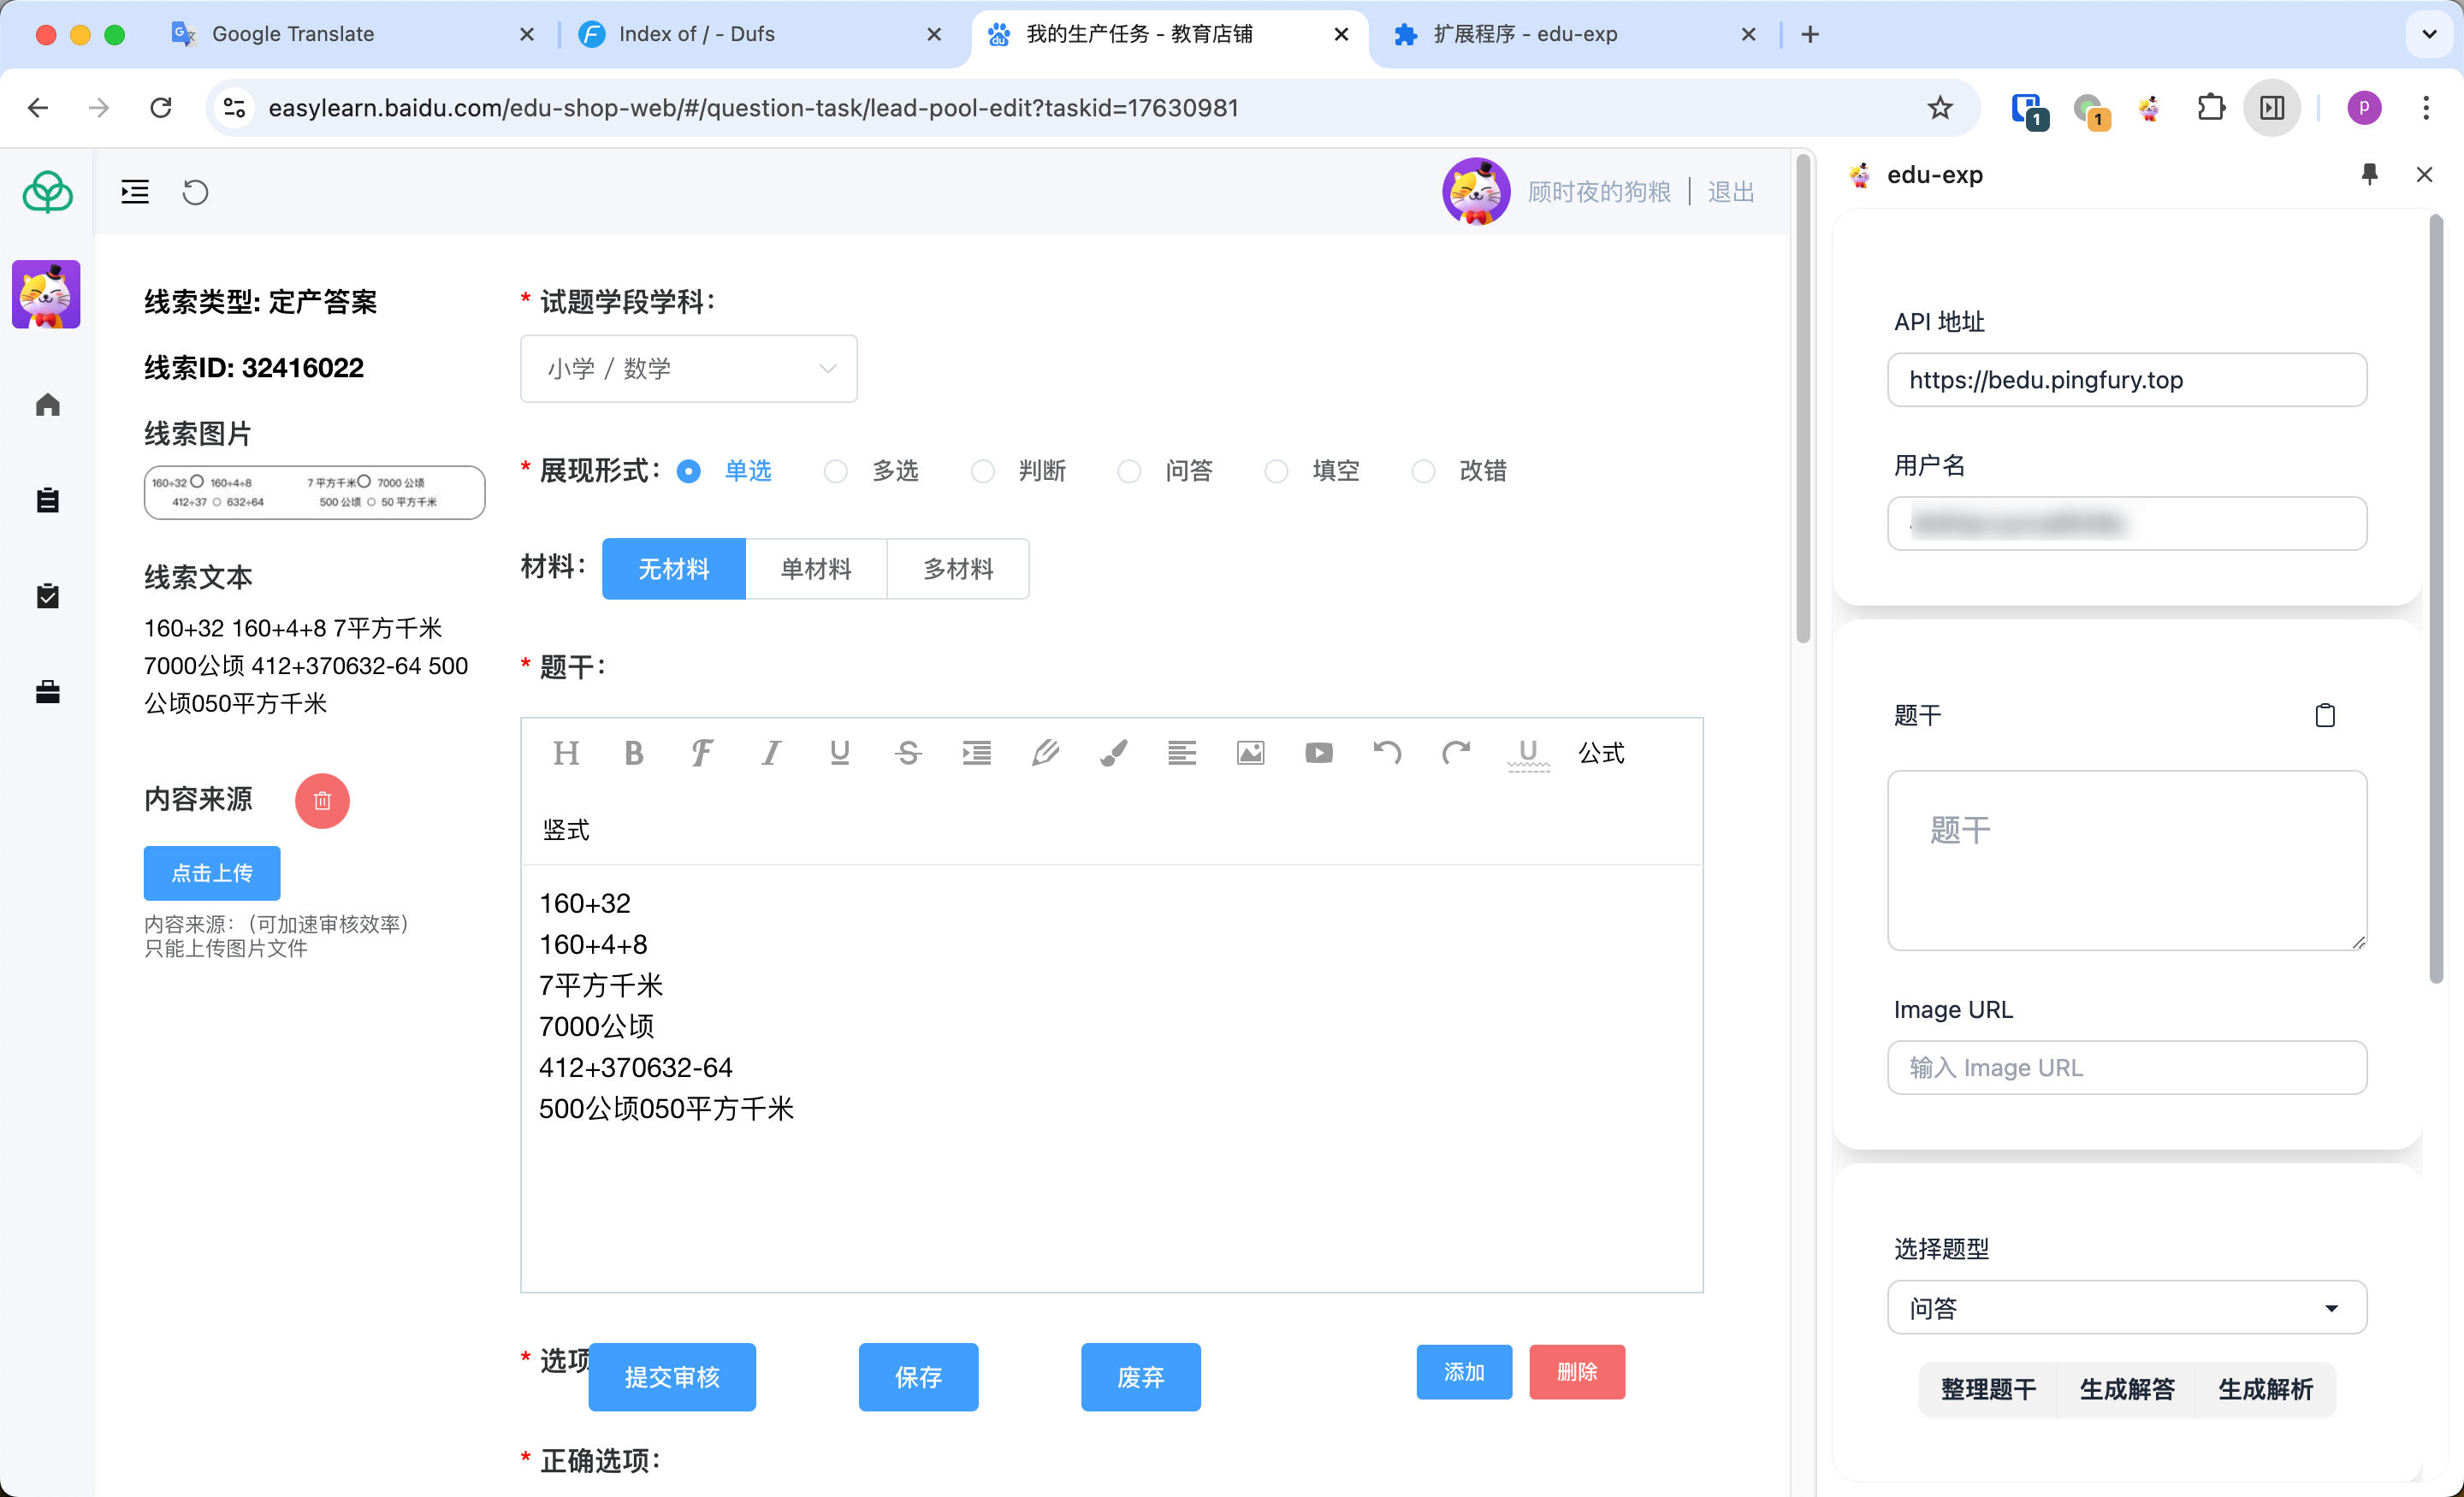Image resolution: width=2464 pixels, height=1497 pixels.
Task: Click the Italic formatting icon
Action: (770, 753)
